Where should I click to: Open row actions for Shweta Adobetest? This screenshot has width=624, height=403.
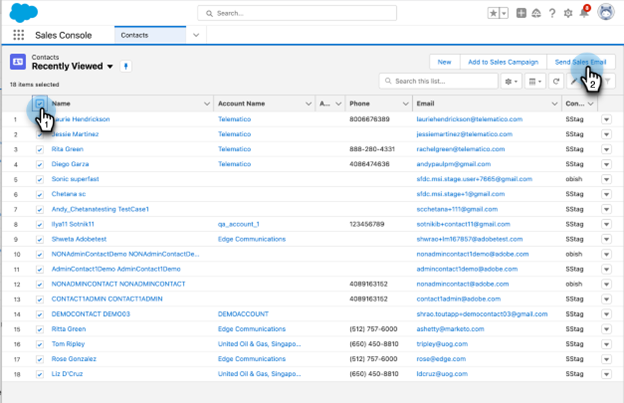606,239
